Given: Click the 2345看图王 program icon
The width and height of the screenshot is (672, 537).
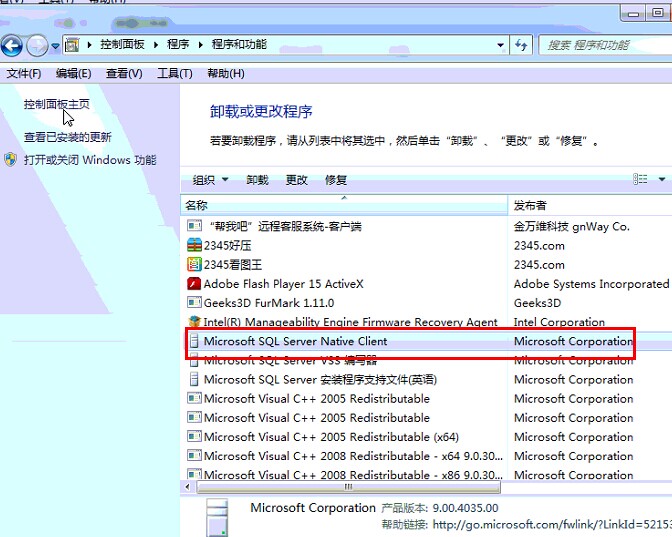Looking at the screenshot, I should (194, 264).
